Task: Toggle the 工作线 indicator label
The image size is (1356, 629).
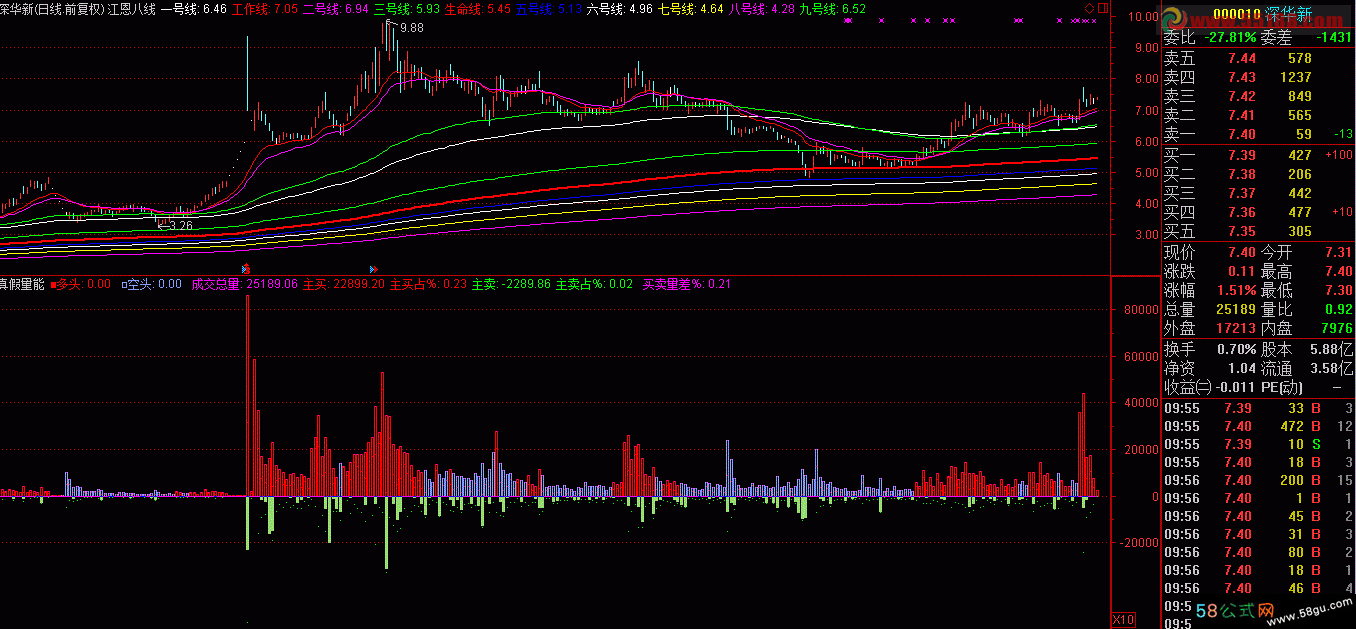Action: click(251, 8)
